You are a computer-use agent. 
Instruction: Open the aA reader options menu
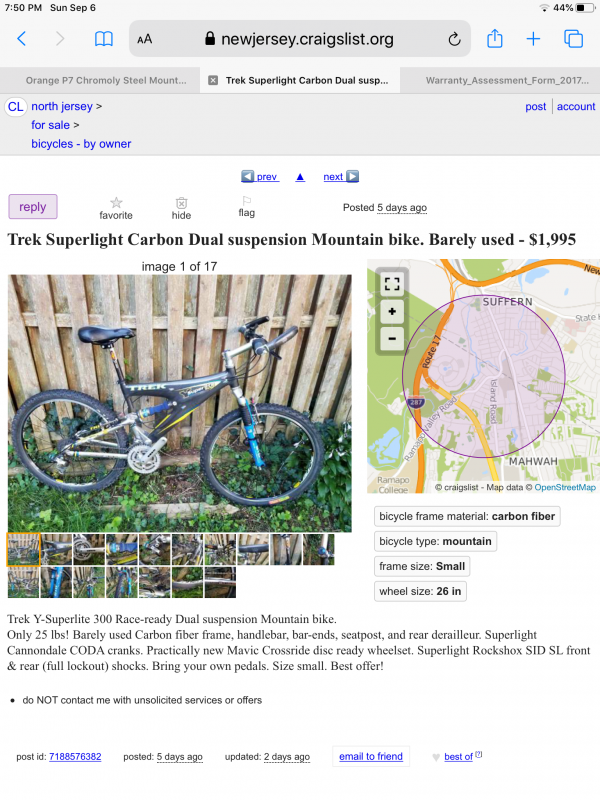[x=145, y=40]
